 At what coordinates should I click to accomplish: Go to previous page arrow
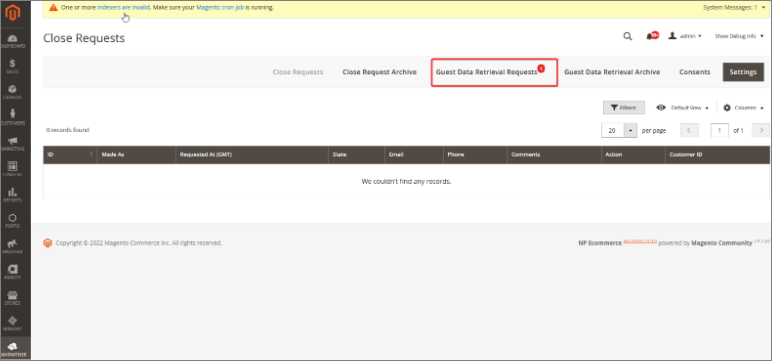pyautogui.click(x=689, y=131)
